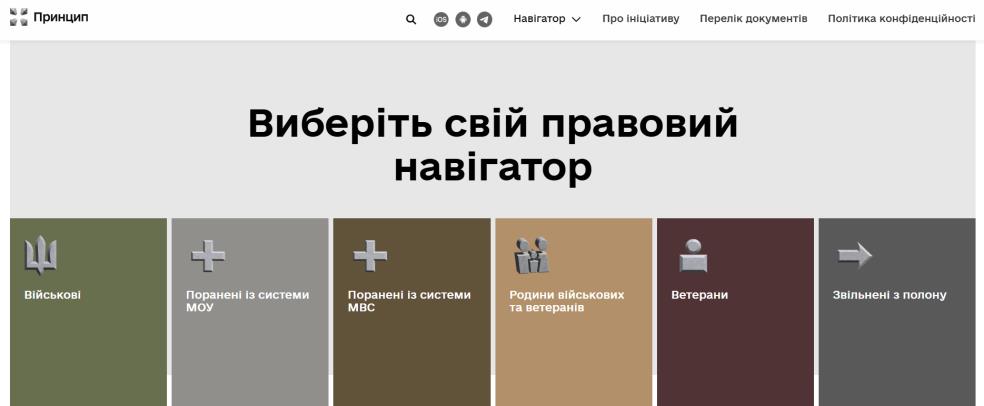Select the Звільнені з полону link
Viewport: 984px width, 406px height.
[x=889, y=295]
